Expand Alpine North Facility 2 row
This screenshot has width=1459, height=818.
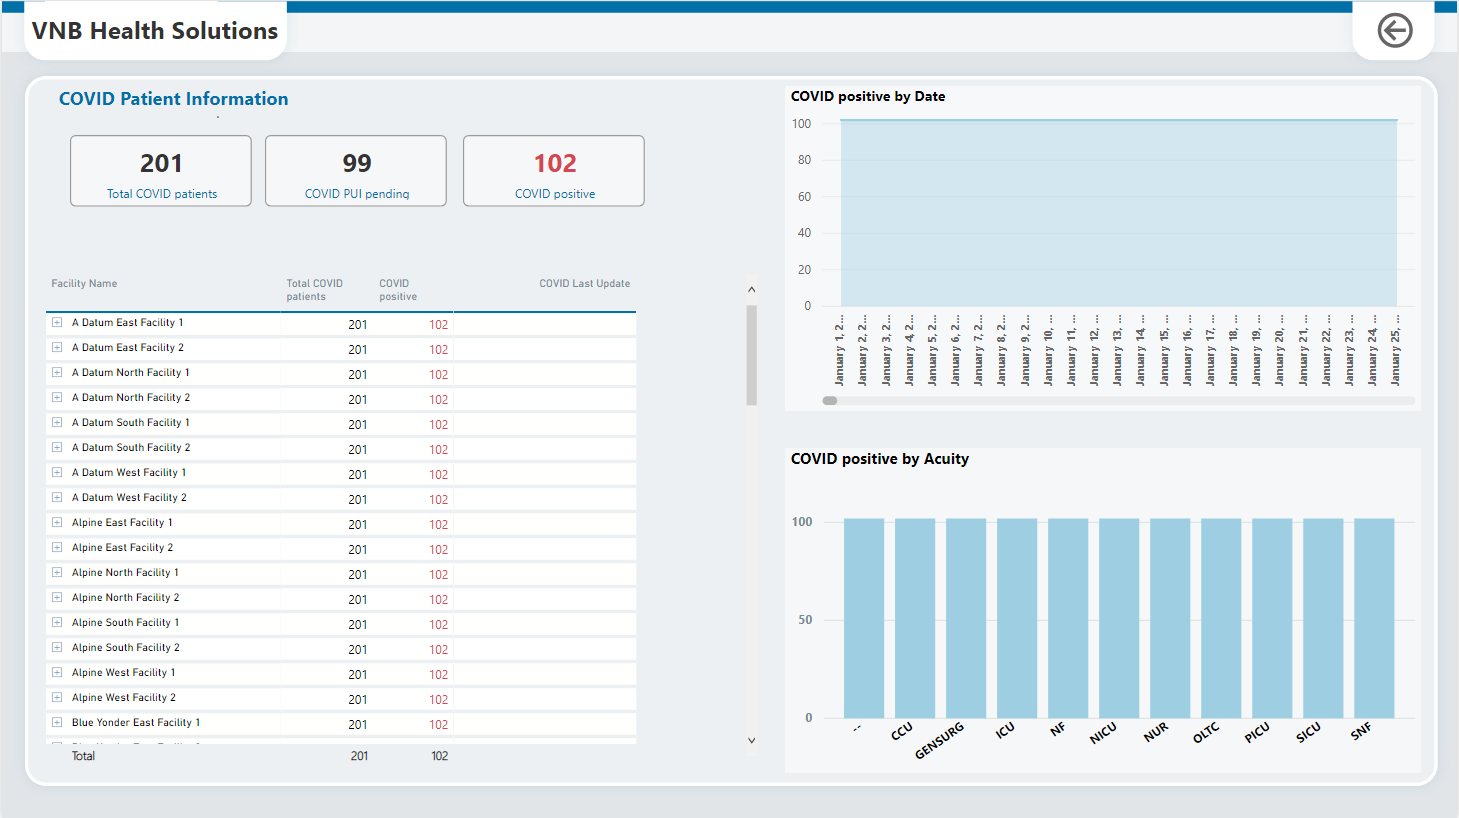(x=57, y=598)
